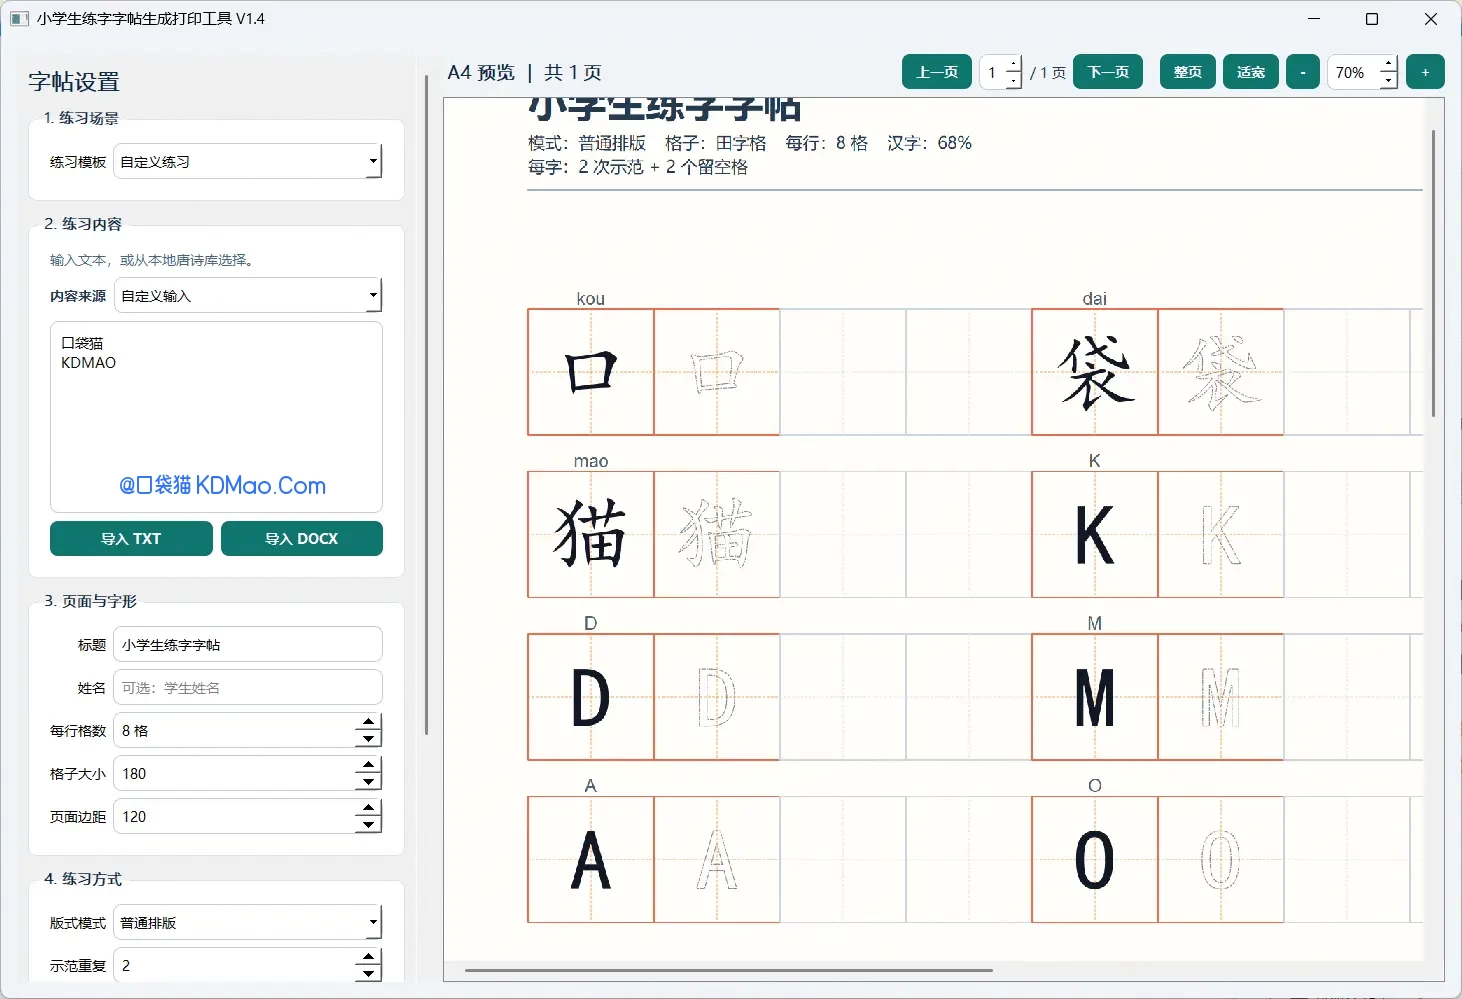Viewport: 1462px width, 999px height.
Task: Open the 练习模板 dropdown
Action: pos(248,161)
